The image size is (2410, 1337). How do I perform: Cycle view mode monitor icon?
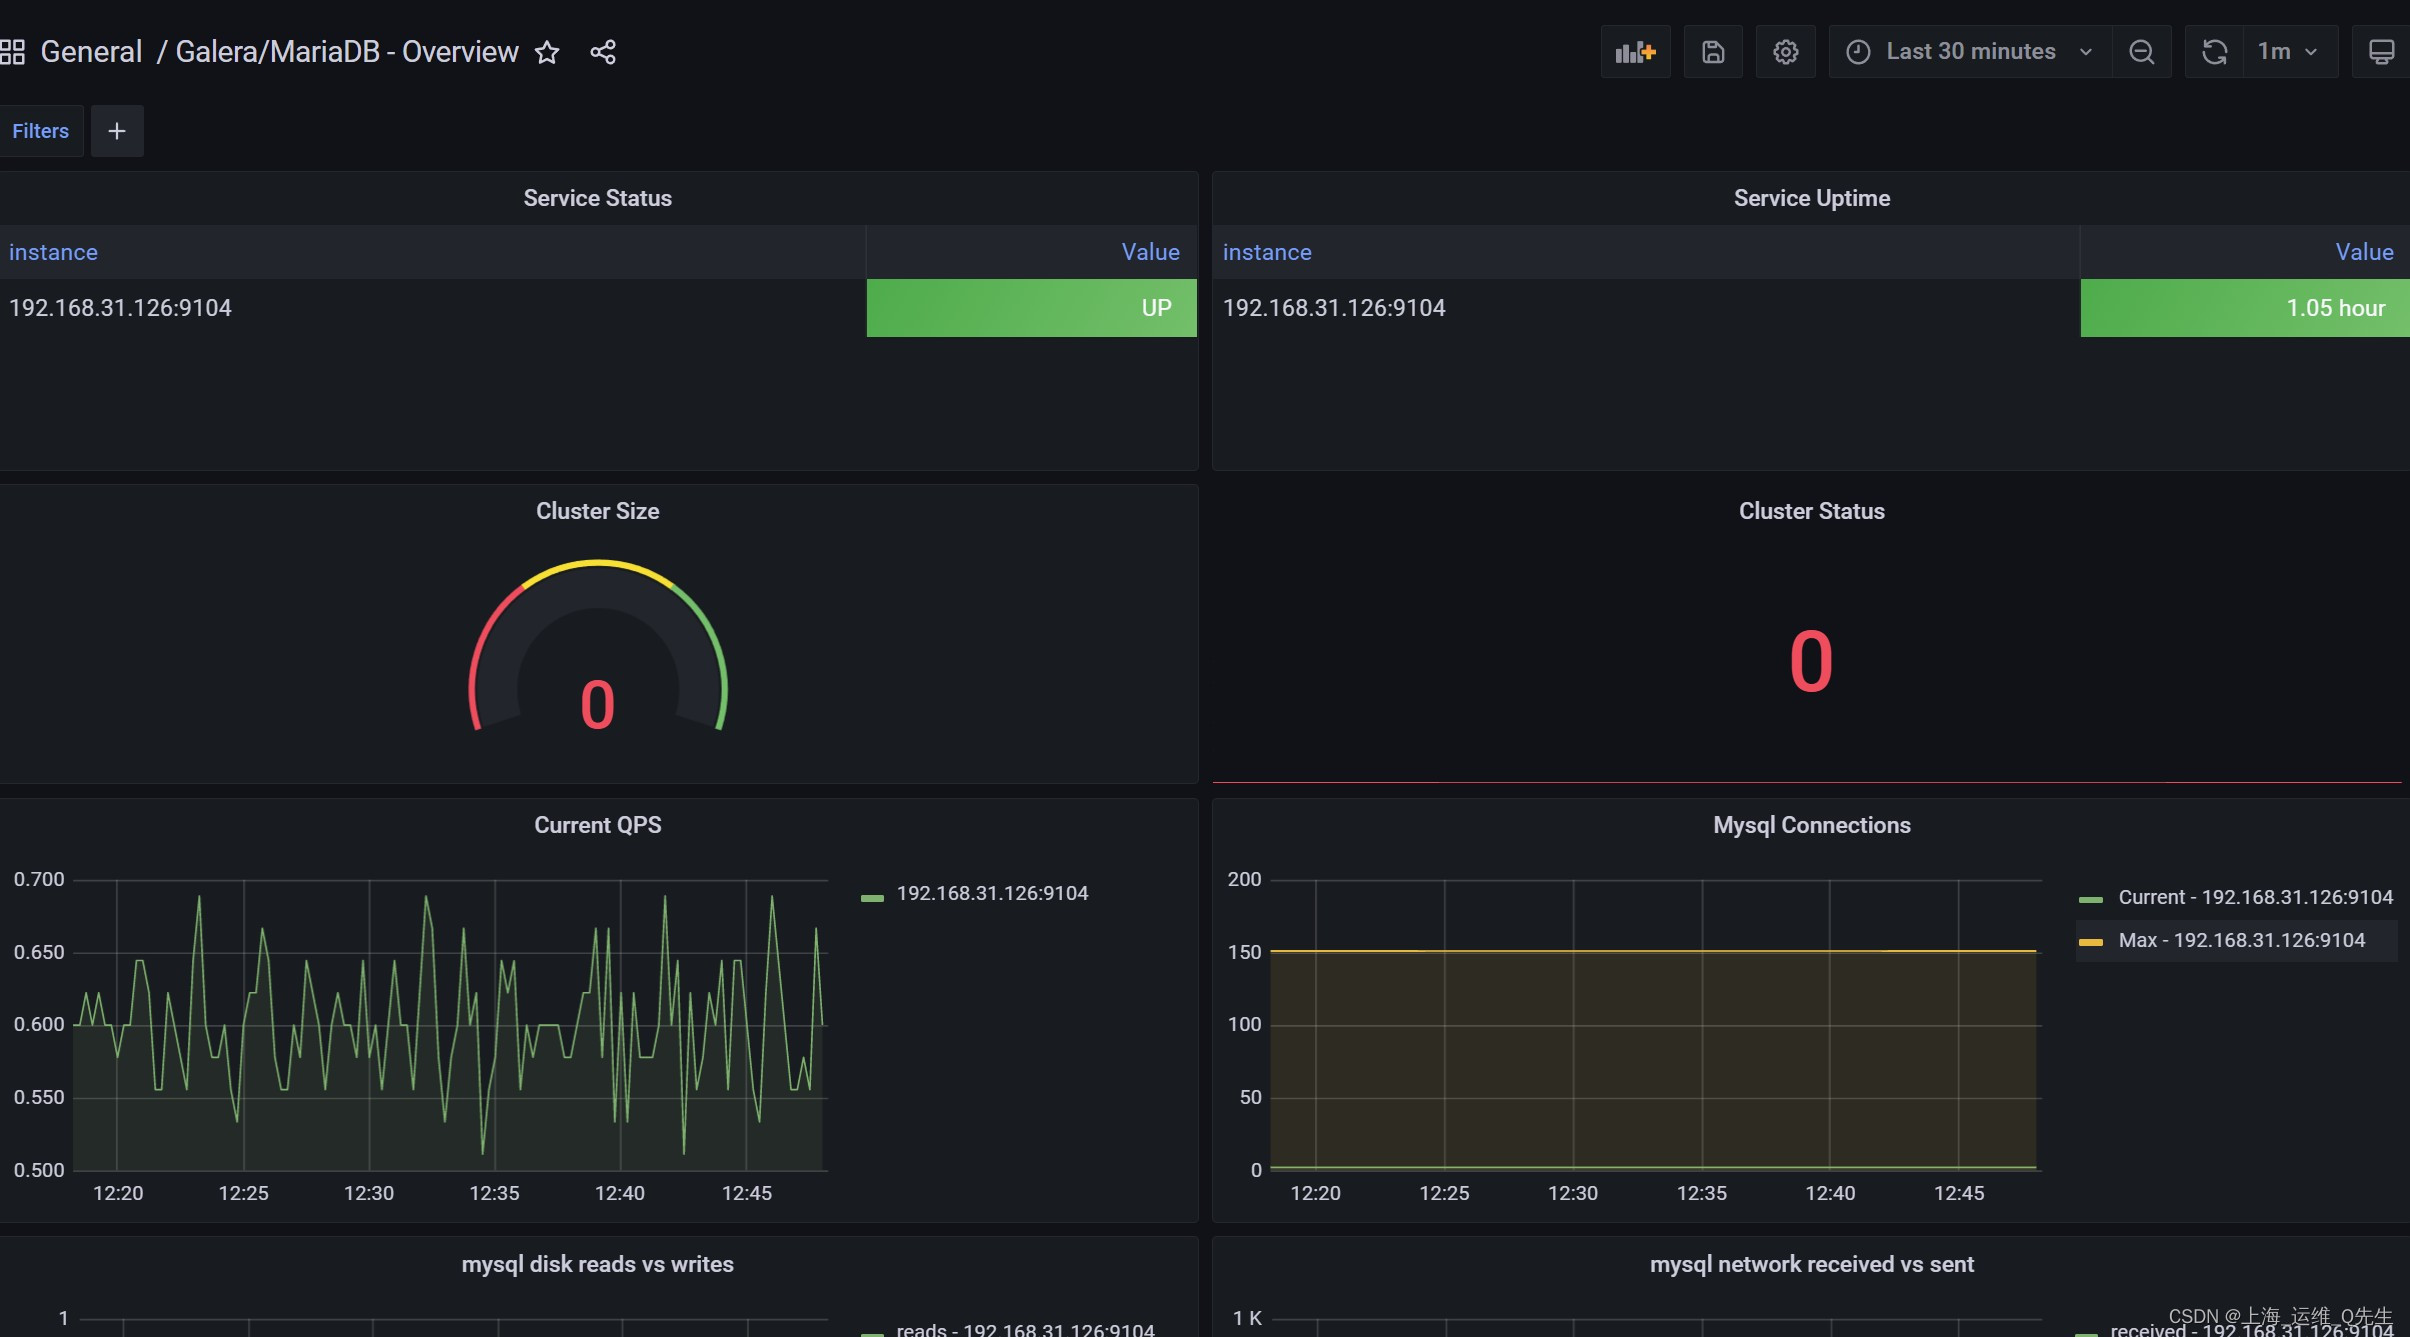(2381, 52)
